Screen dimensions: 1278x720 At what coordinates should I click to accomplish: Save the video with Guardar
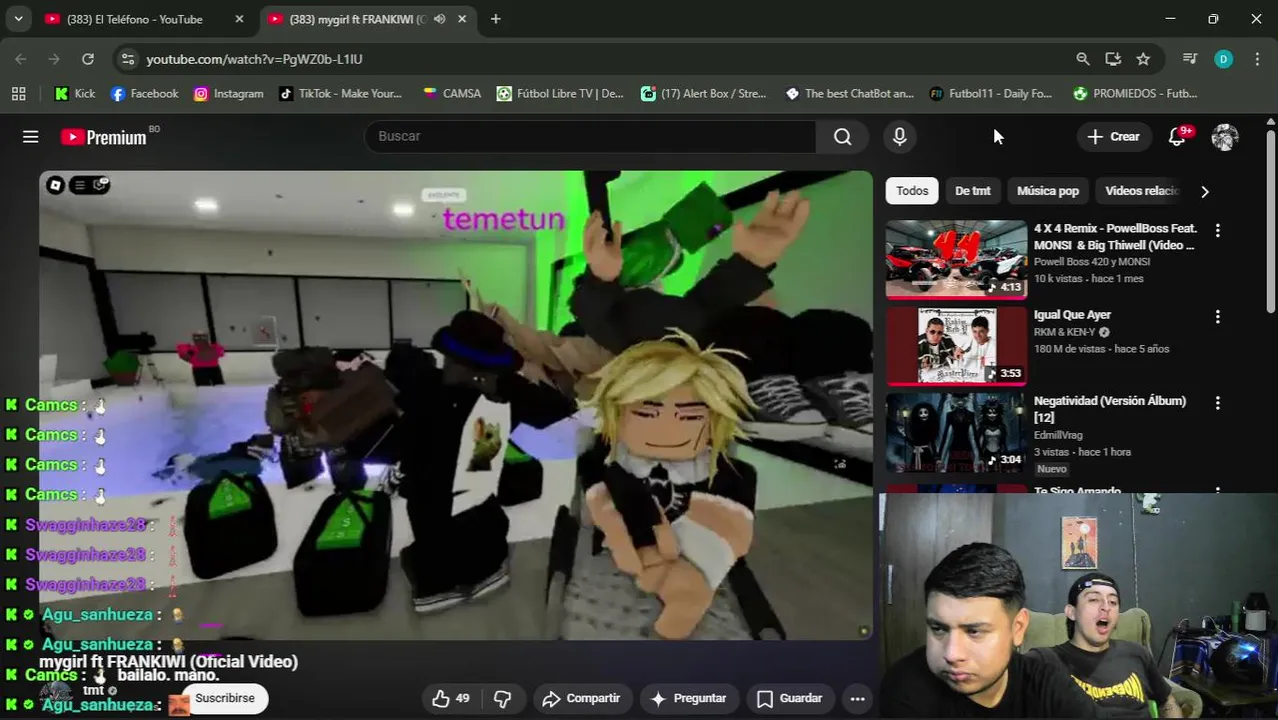click(x=790, y=698)
